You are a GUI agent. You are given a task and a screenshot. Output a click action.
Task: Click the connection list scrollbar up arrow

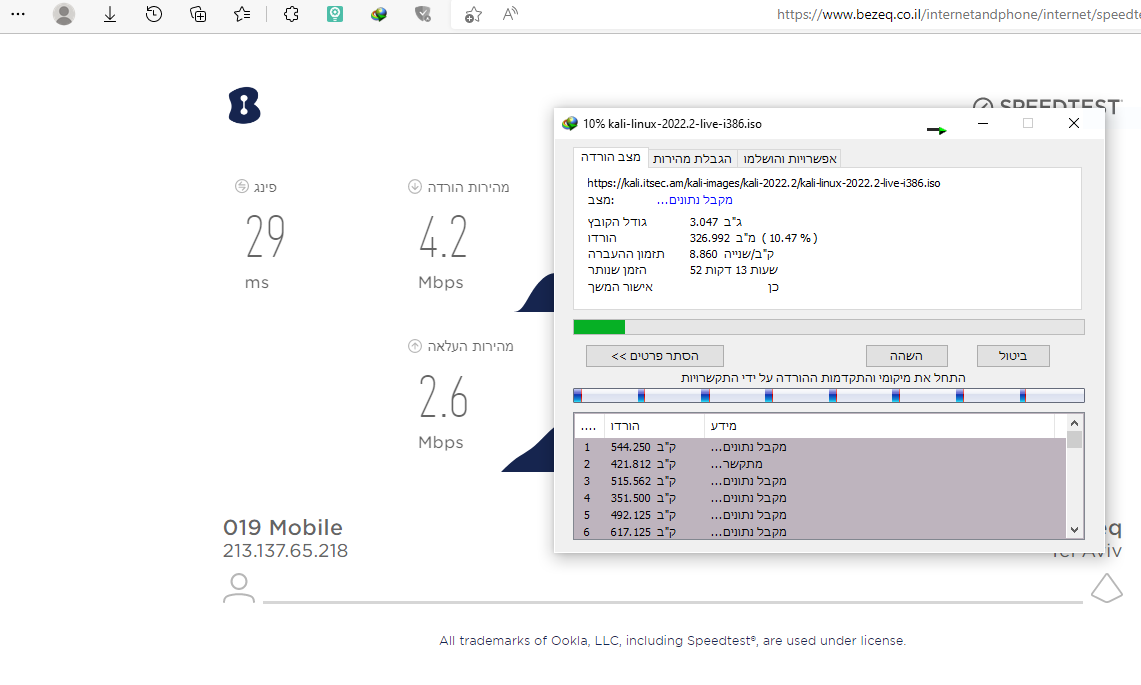(x=1075, y=423)
